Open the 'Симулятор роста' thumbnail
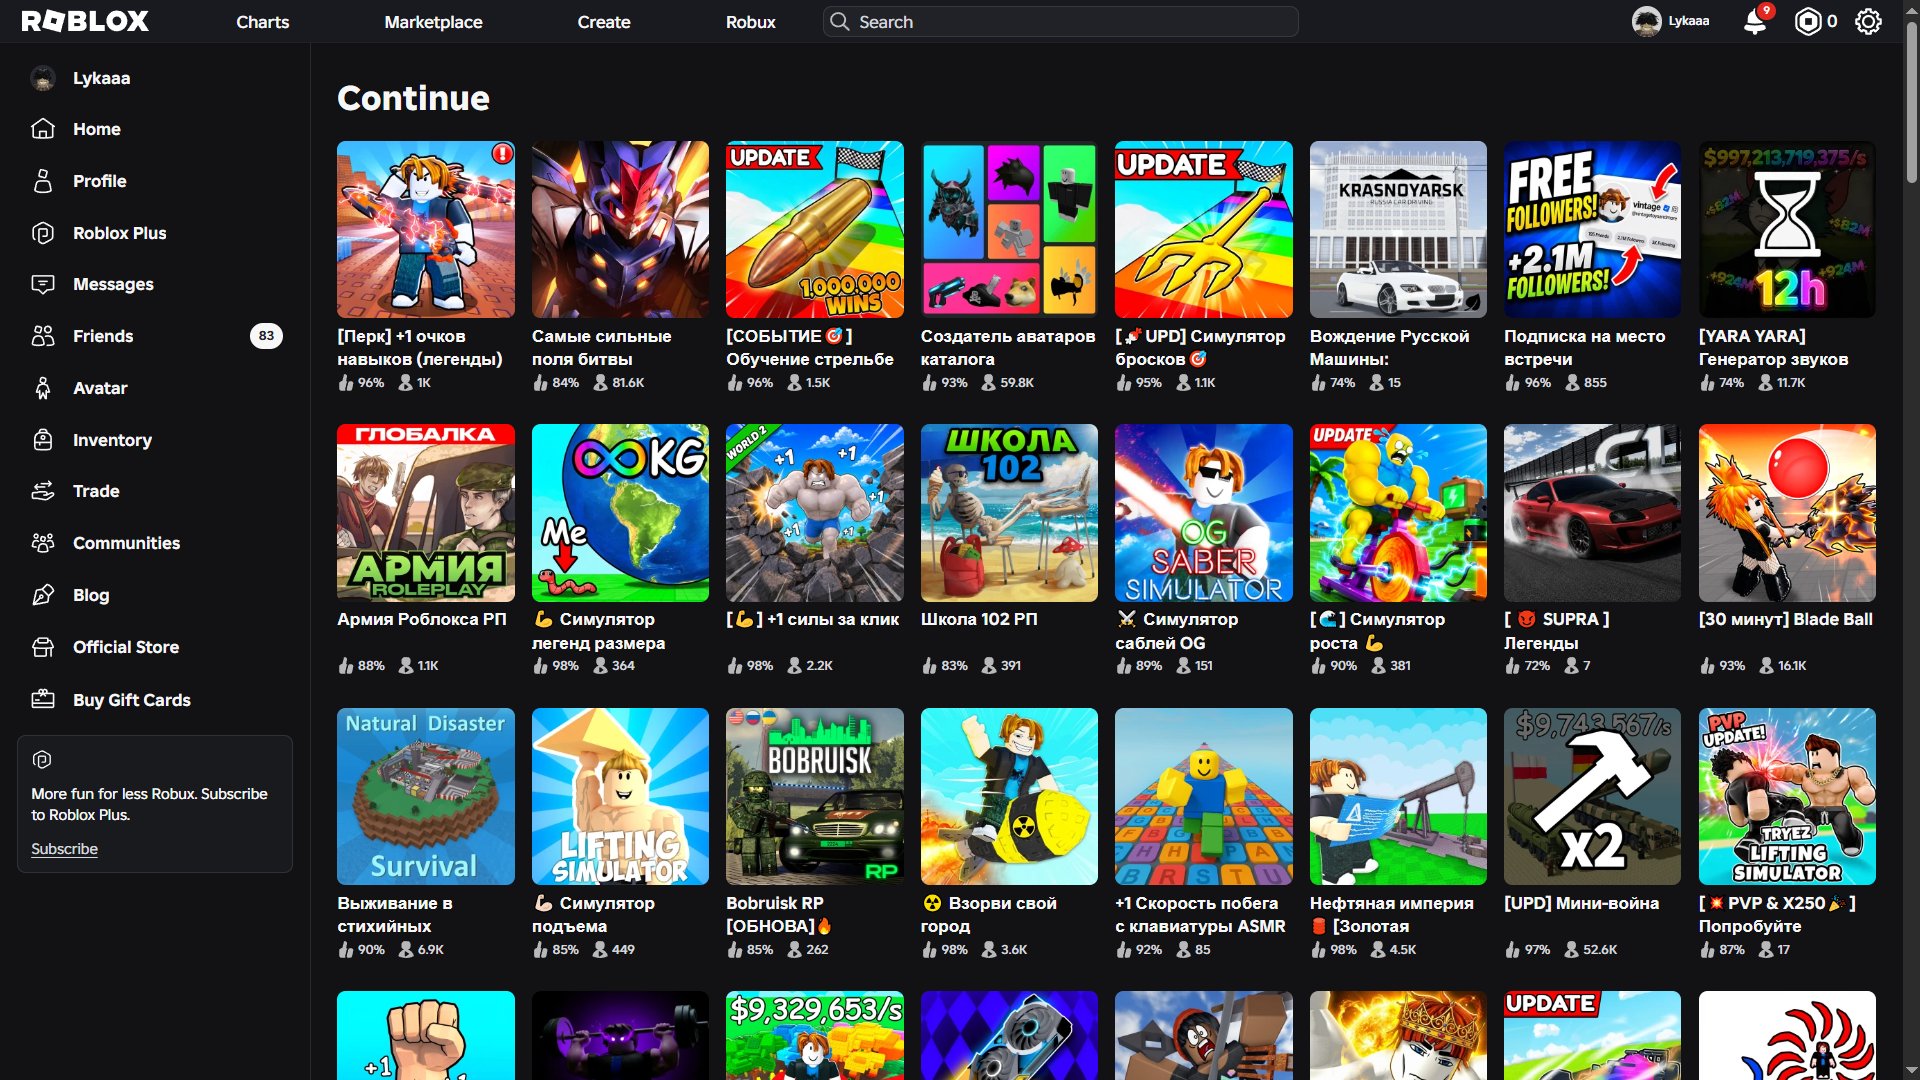Image resolution: width=1920 pixels, height=1080 pixels. coord(1398,513)
